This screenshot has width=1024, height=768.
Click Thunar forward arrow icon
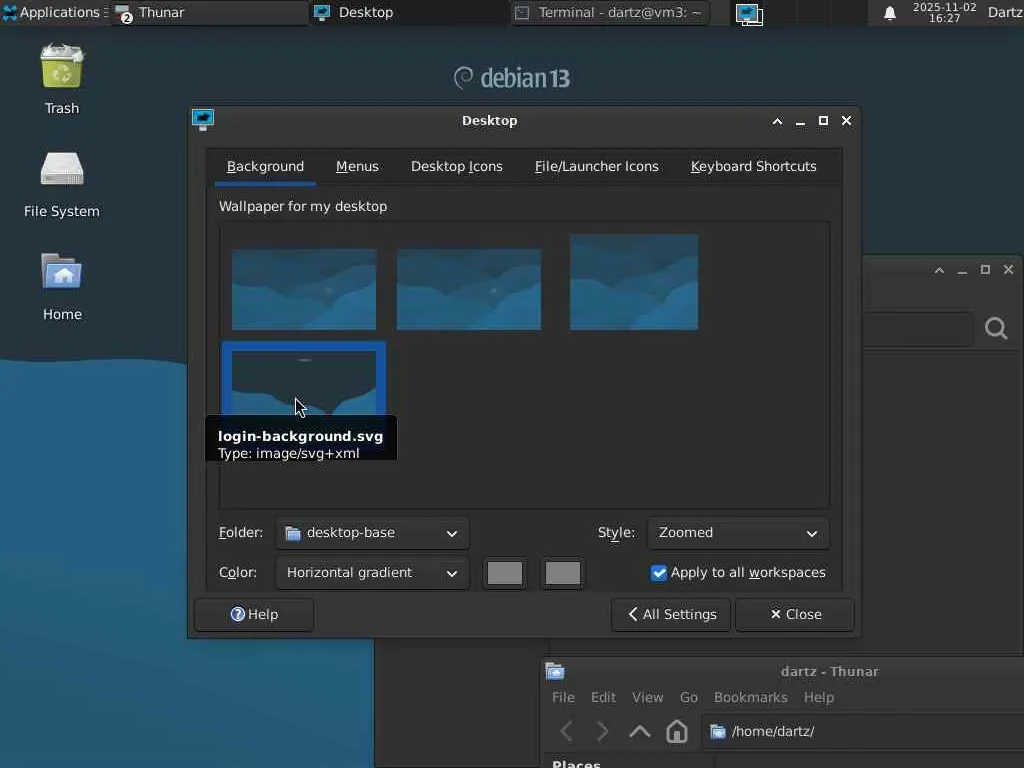point(603,731)
